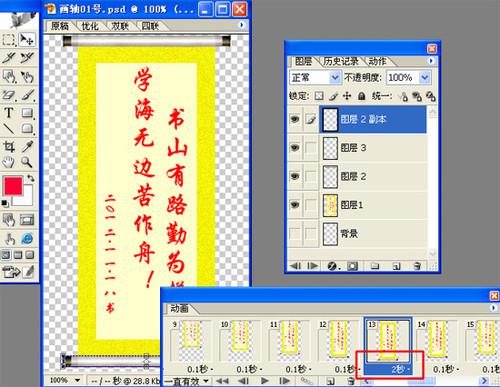Switch to full screen mode with menu
Screen dimensions: 500x387
(18, 255)
